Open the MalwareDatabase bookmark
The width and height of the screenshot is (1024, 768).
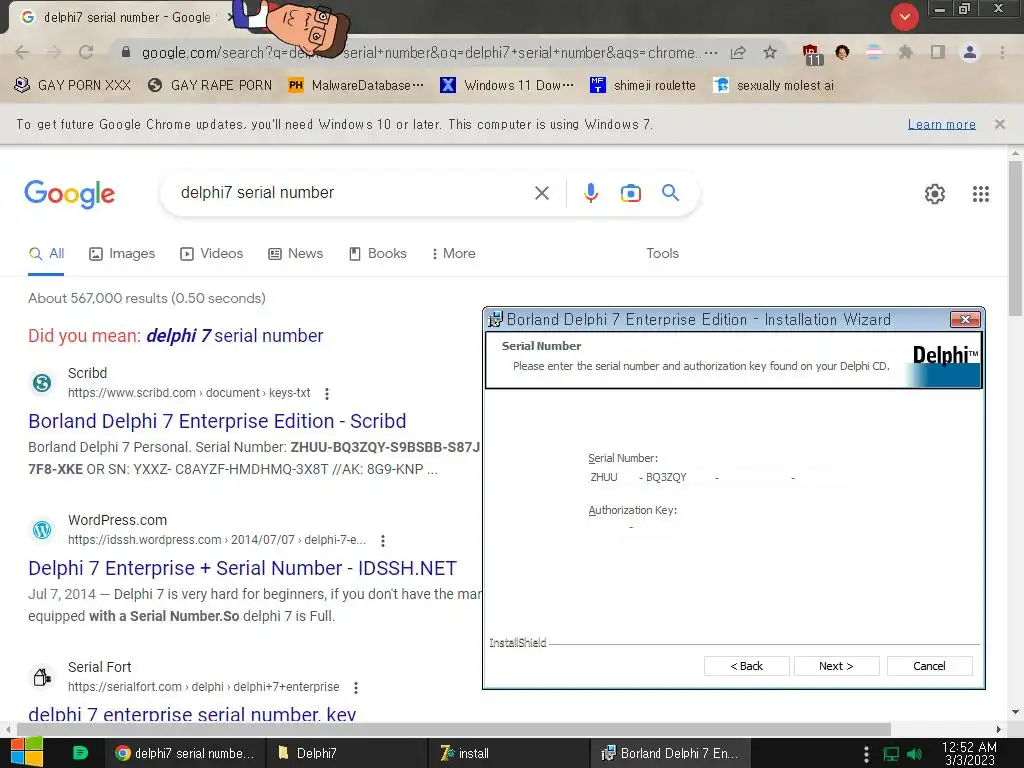(x=356, y=86)
